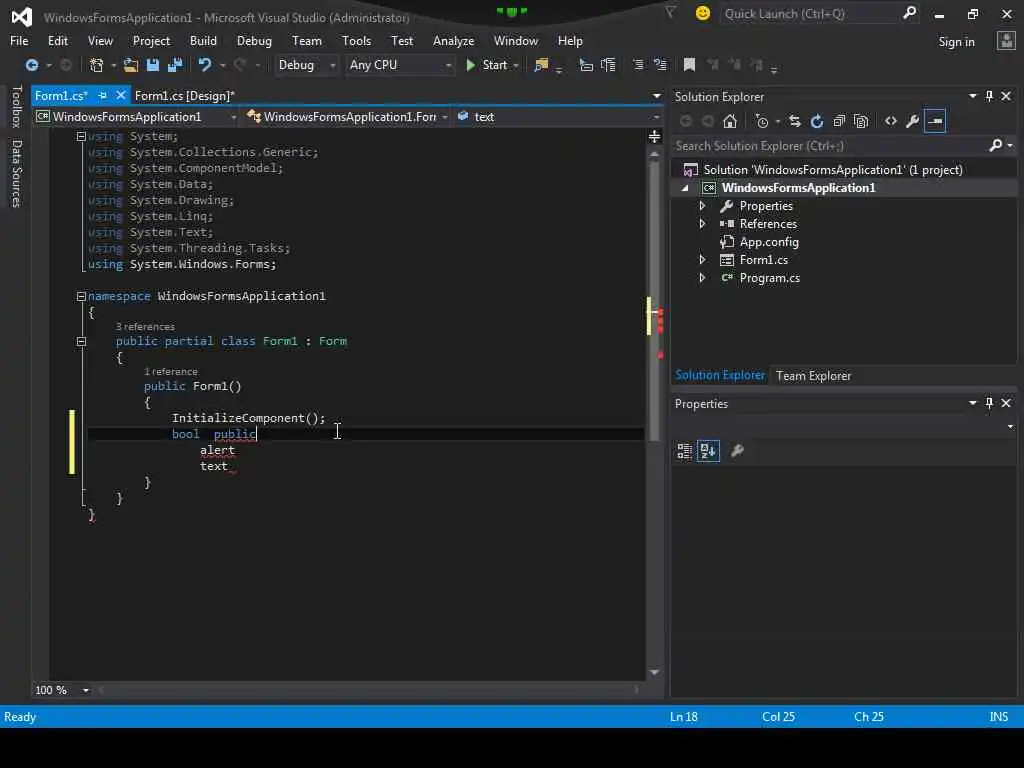Click Collapse All icon in Solution Explorer
The image size is (1024, 768).
[x=839, y=121]
